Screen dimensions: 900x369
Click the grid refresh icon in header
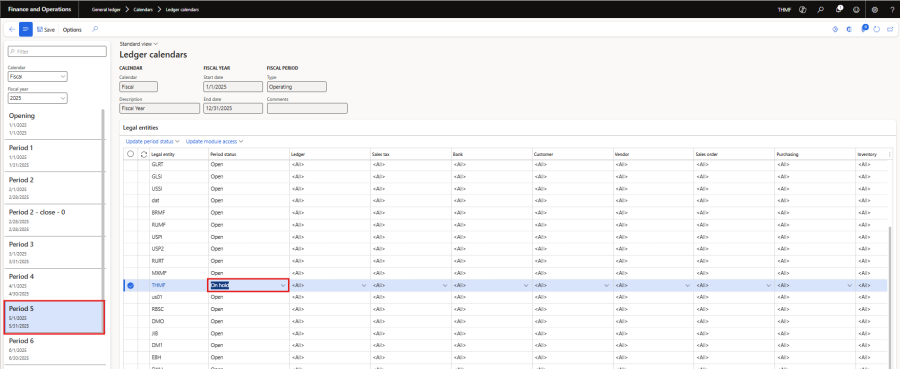[143, 154]
